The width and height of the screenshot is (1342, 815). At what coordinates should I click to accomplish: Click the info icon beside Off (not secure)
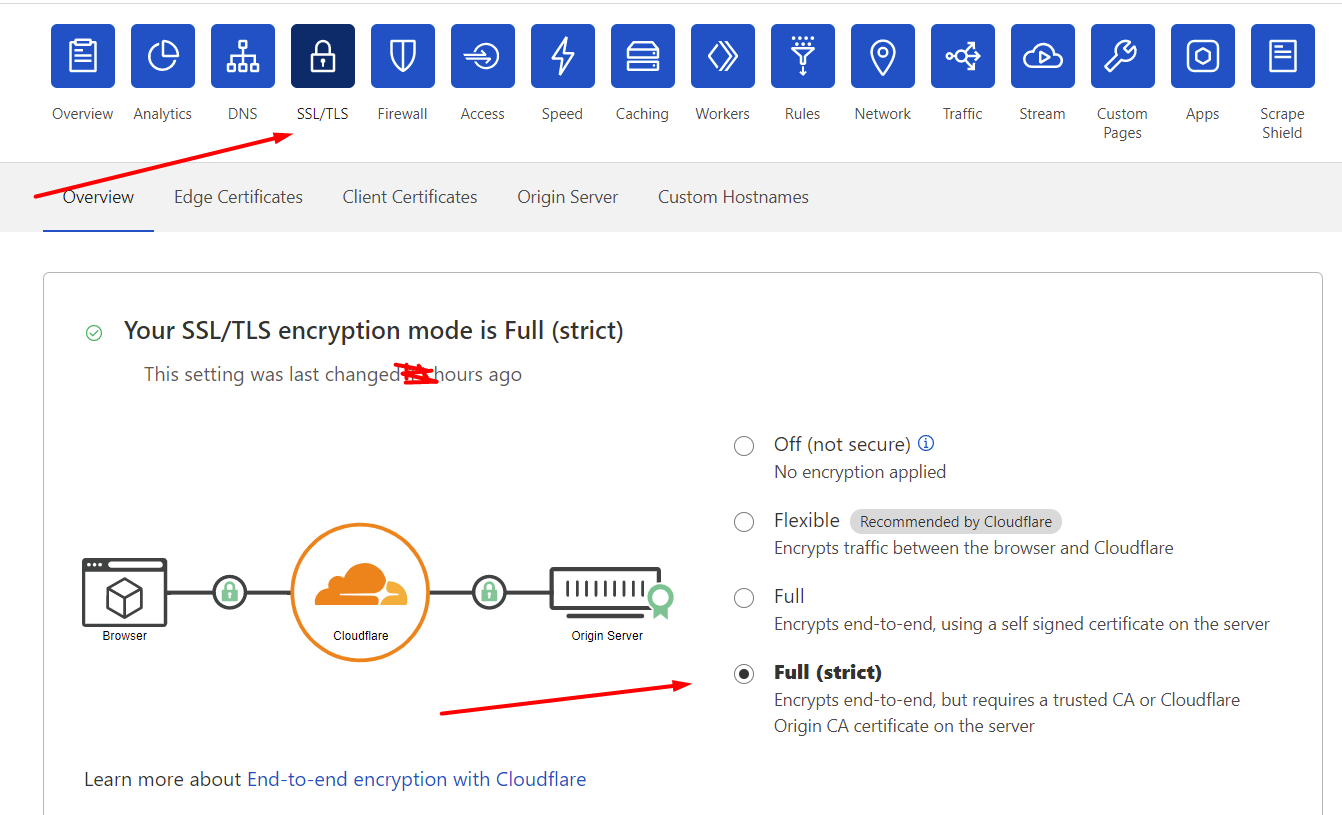click(926, 443)
